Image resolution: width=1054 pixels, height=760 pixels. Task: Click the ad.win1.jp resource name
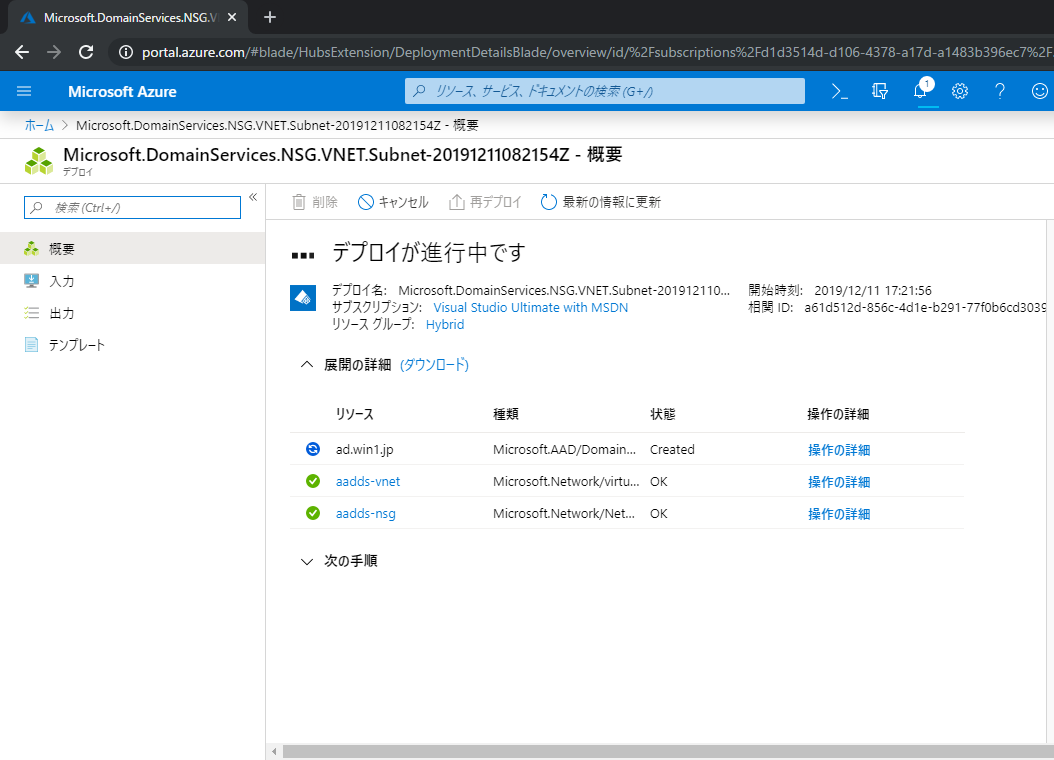tap(364, 449)
